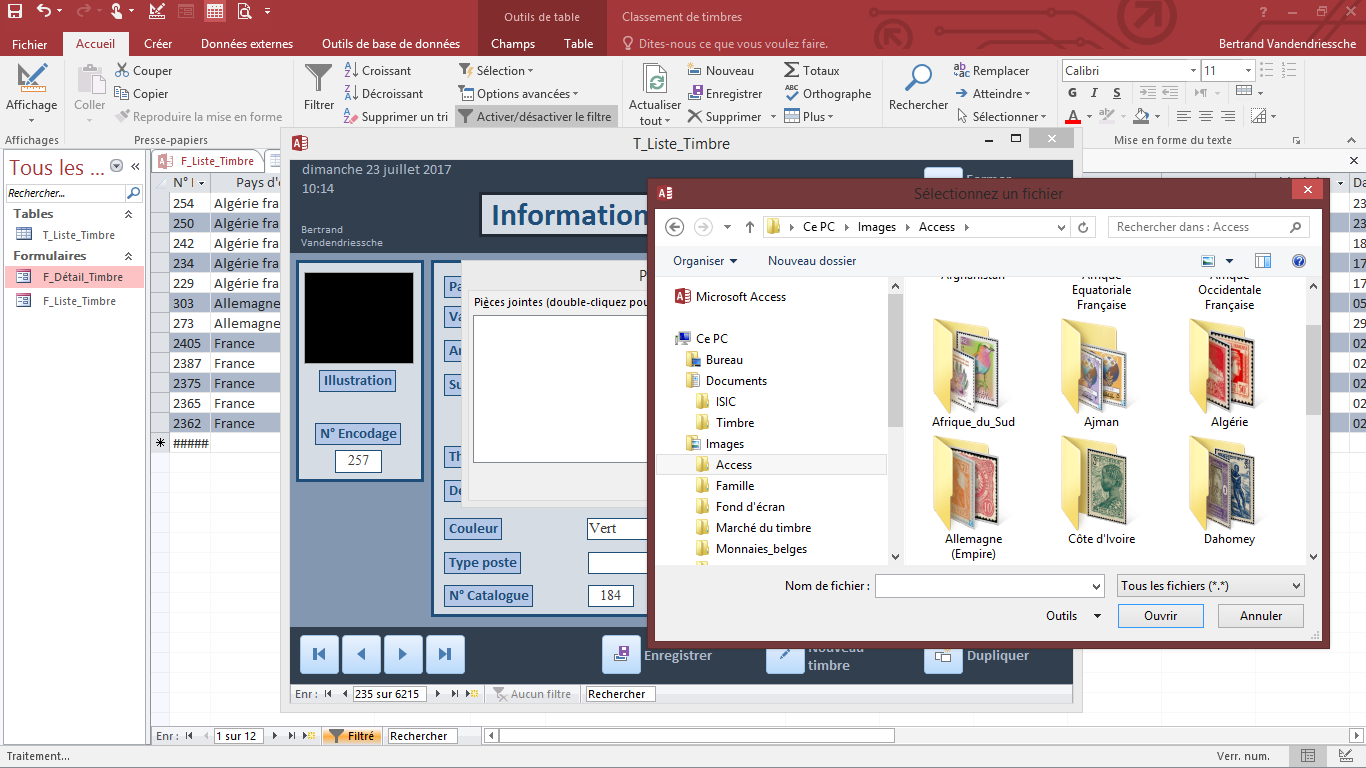Align text left in the ribbon
Viewport: 1366px width, 768px height.
pyautogui.click(x=1184, y=117)
